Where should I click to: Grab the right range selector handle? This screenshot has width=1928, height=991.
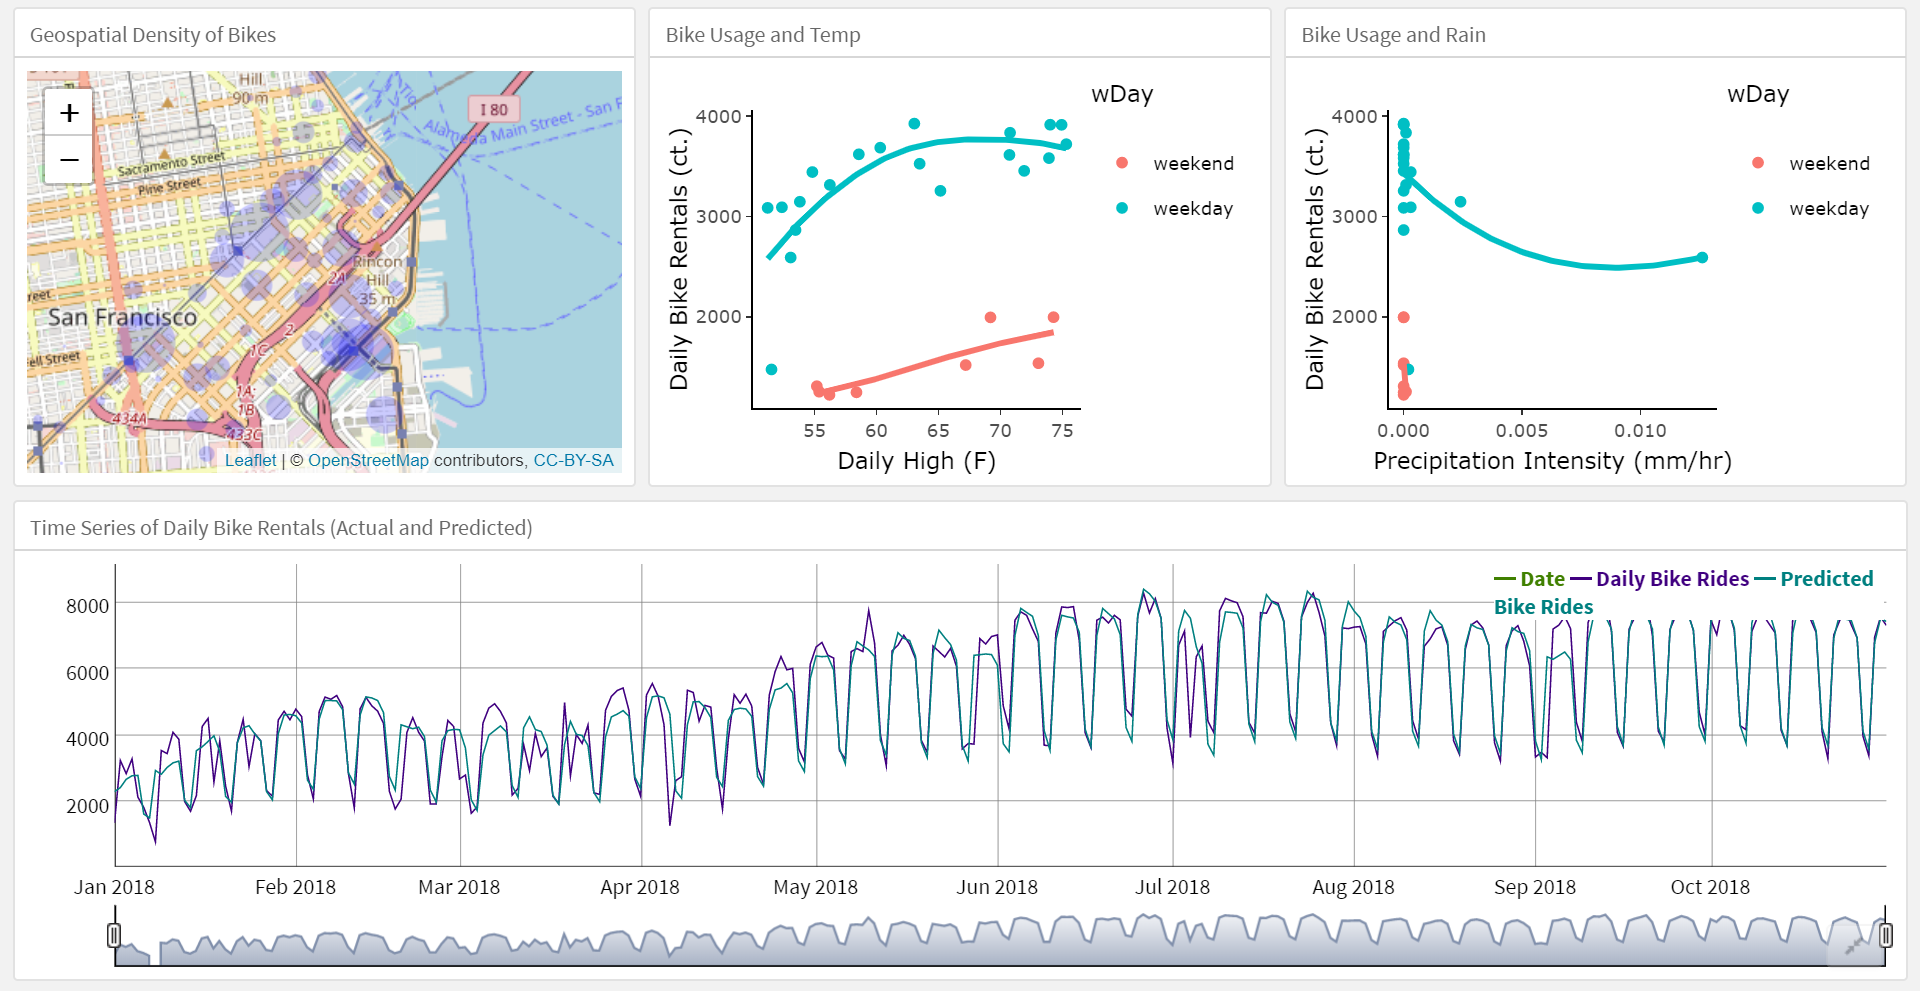[x=1885, y=935]
